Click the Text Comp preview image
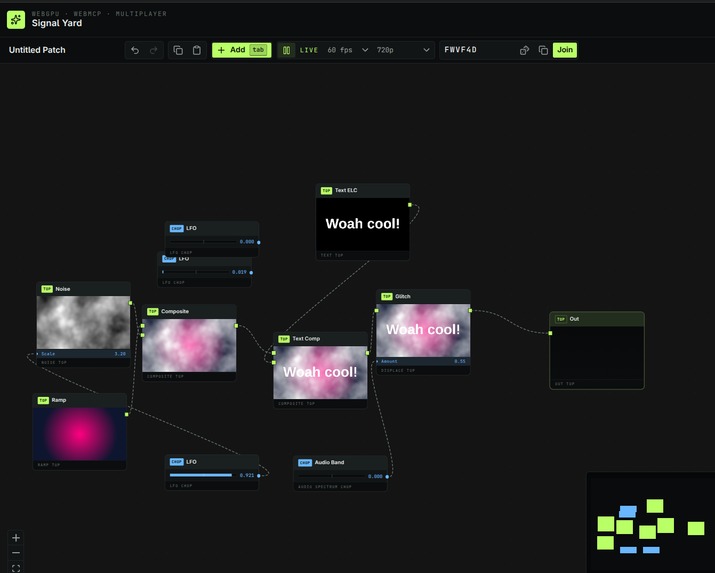 coord(320,372)
